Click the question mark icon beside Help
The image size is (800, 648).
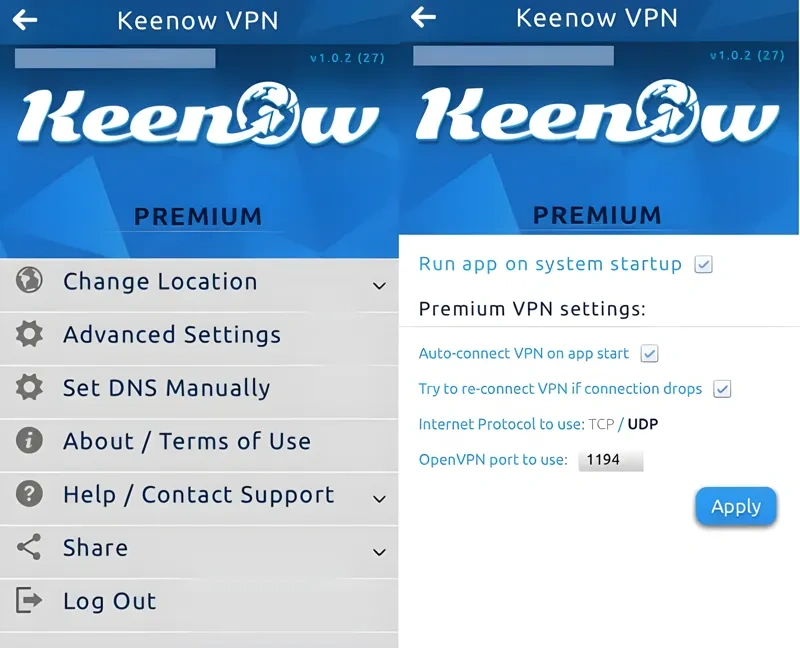click(29, 493)
